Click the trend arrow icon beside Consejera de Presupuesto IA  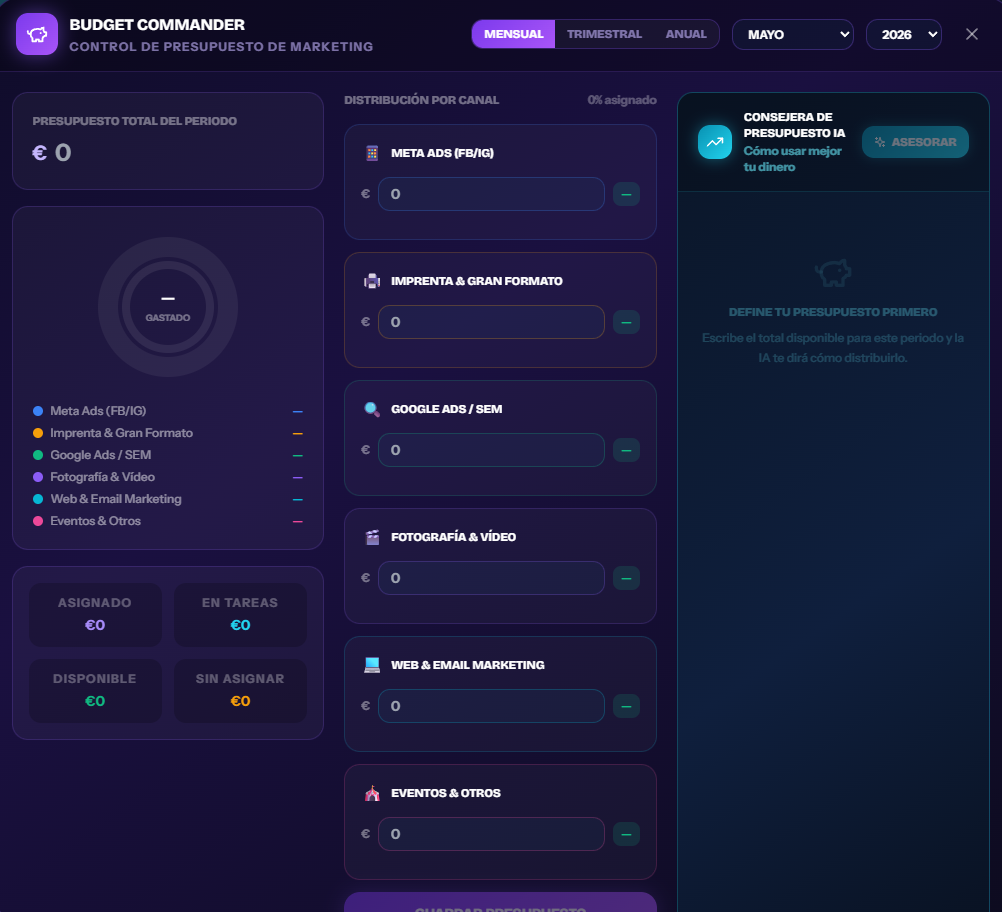click(x=714, y=142)
